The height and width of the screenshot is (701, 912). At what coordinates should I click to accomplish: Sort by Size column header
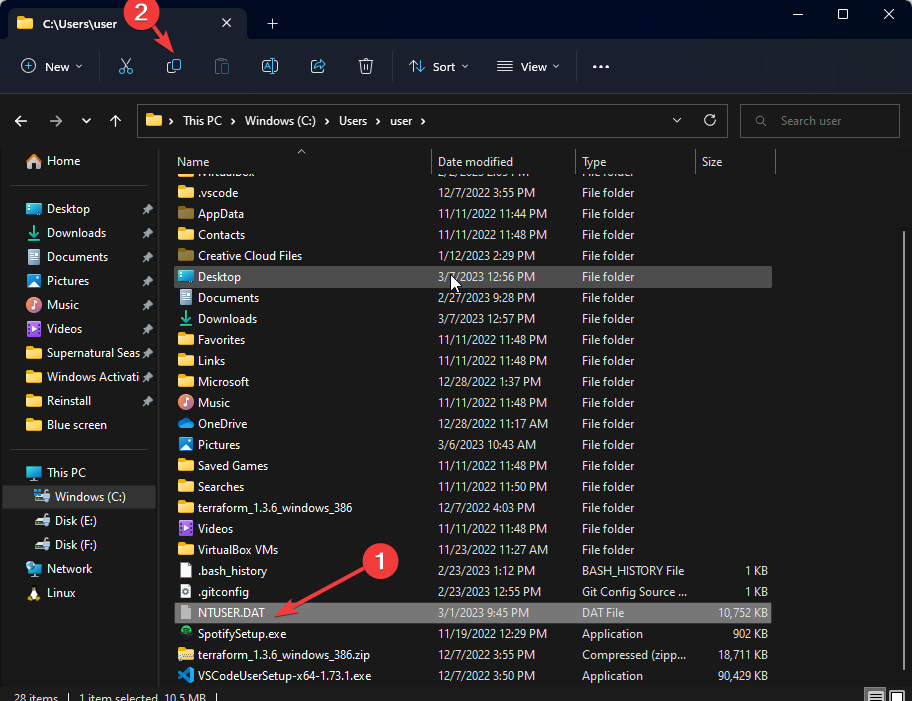coord(735,162)
